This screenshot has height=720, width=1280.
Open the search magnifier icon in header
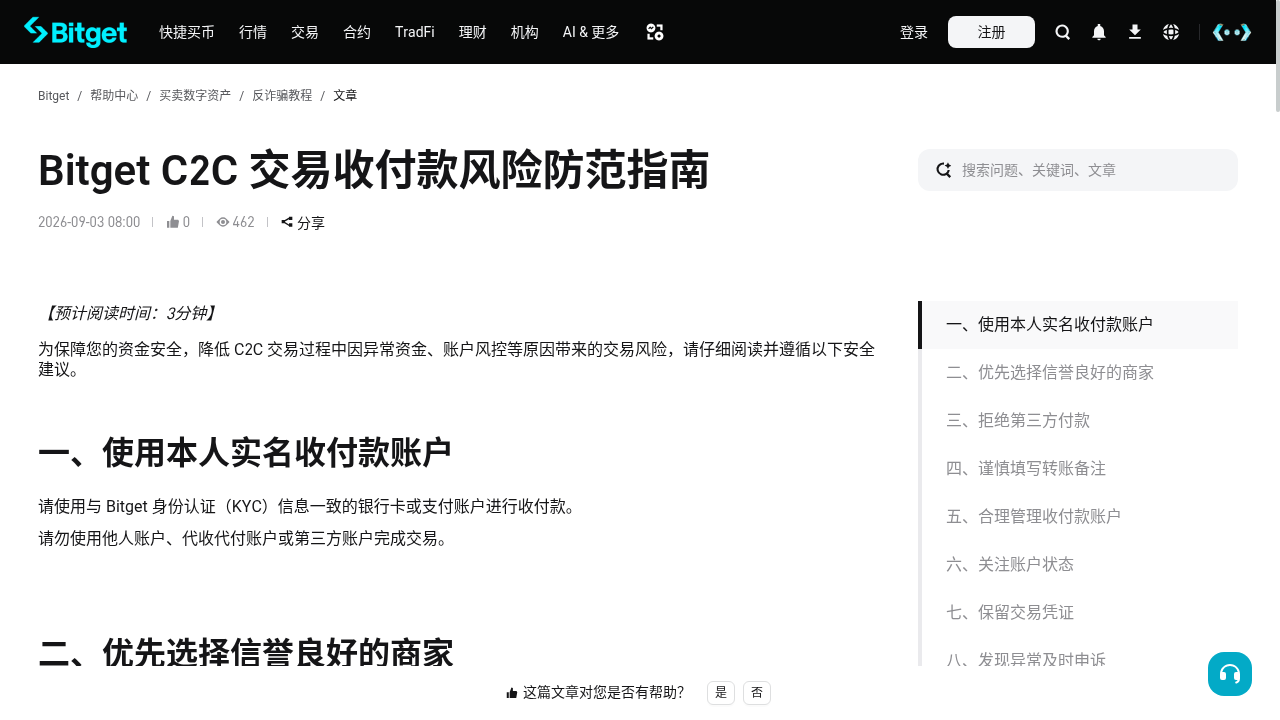1063,32
